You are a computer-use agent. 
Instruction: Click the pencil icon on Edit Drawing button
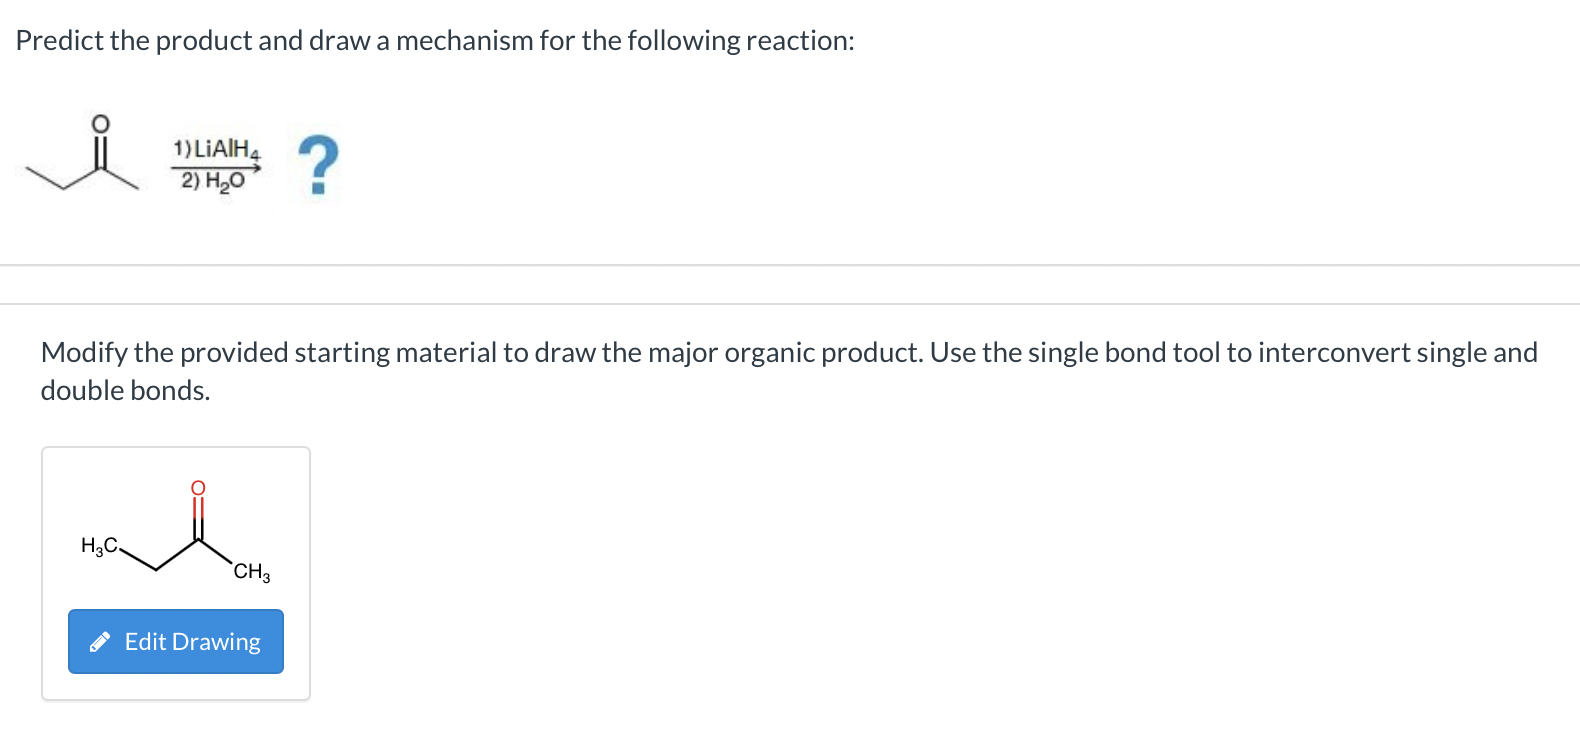coord(100,641)
